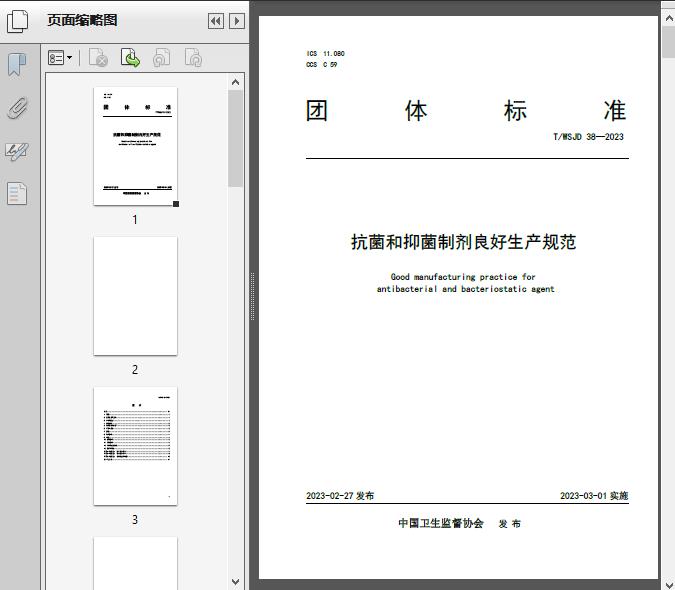The image size is (675, 590).
Task: Open the Attachments paperclip panel
Action: click(x=17, y=108)
